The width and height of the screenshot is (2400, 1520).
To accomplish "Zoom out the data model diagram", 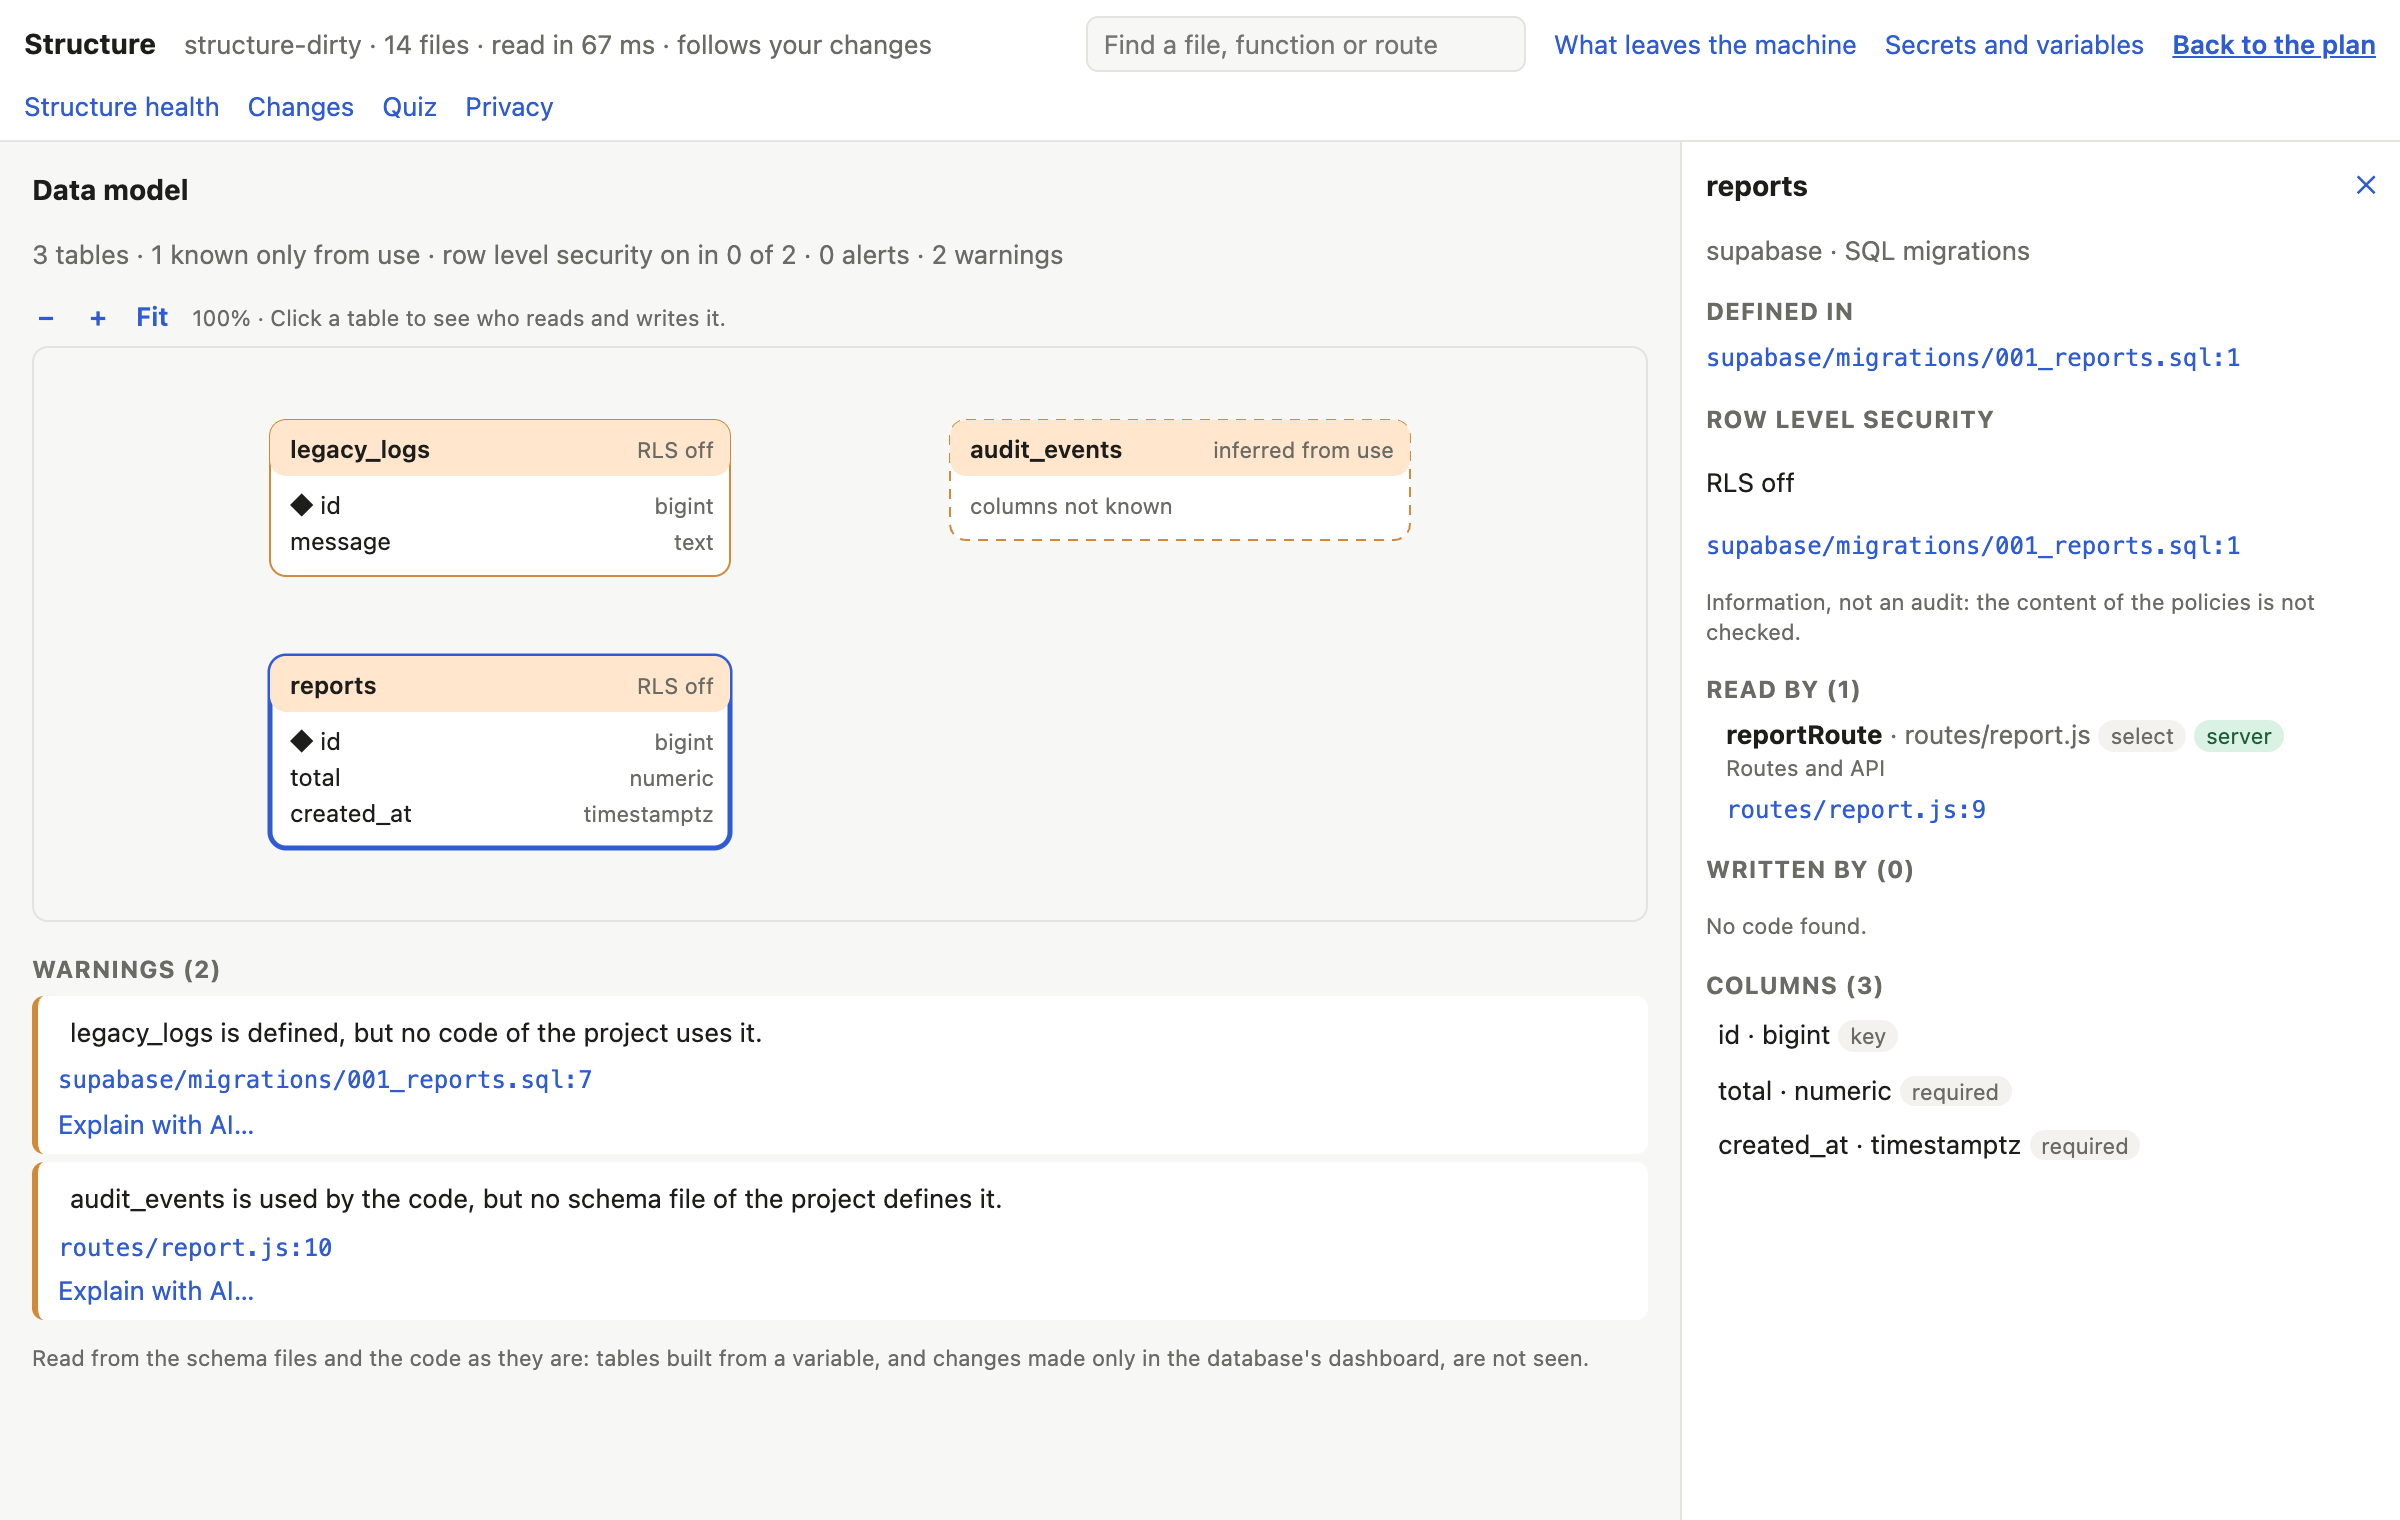I will [46, 318].
